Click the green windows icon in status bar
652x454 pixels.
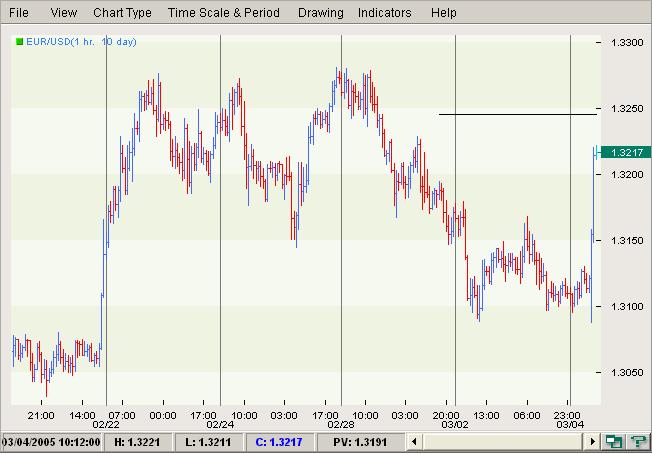tap(612, 441)
